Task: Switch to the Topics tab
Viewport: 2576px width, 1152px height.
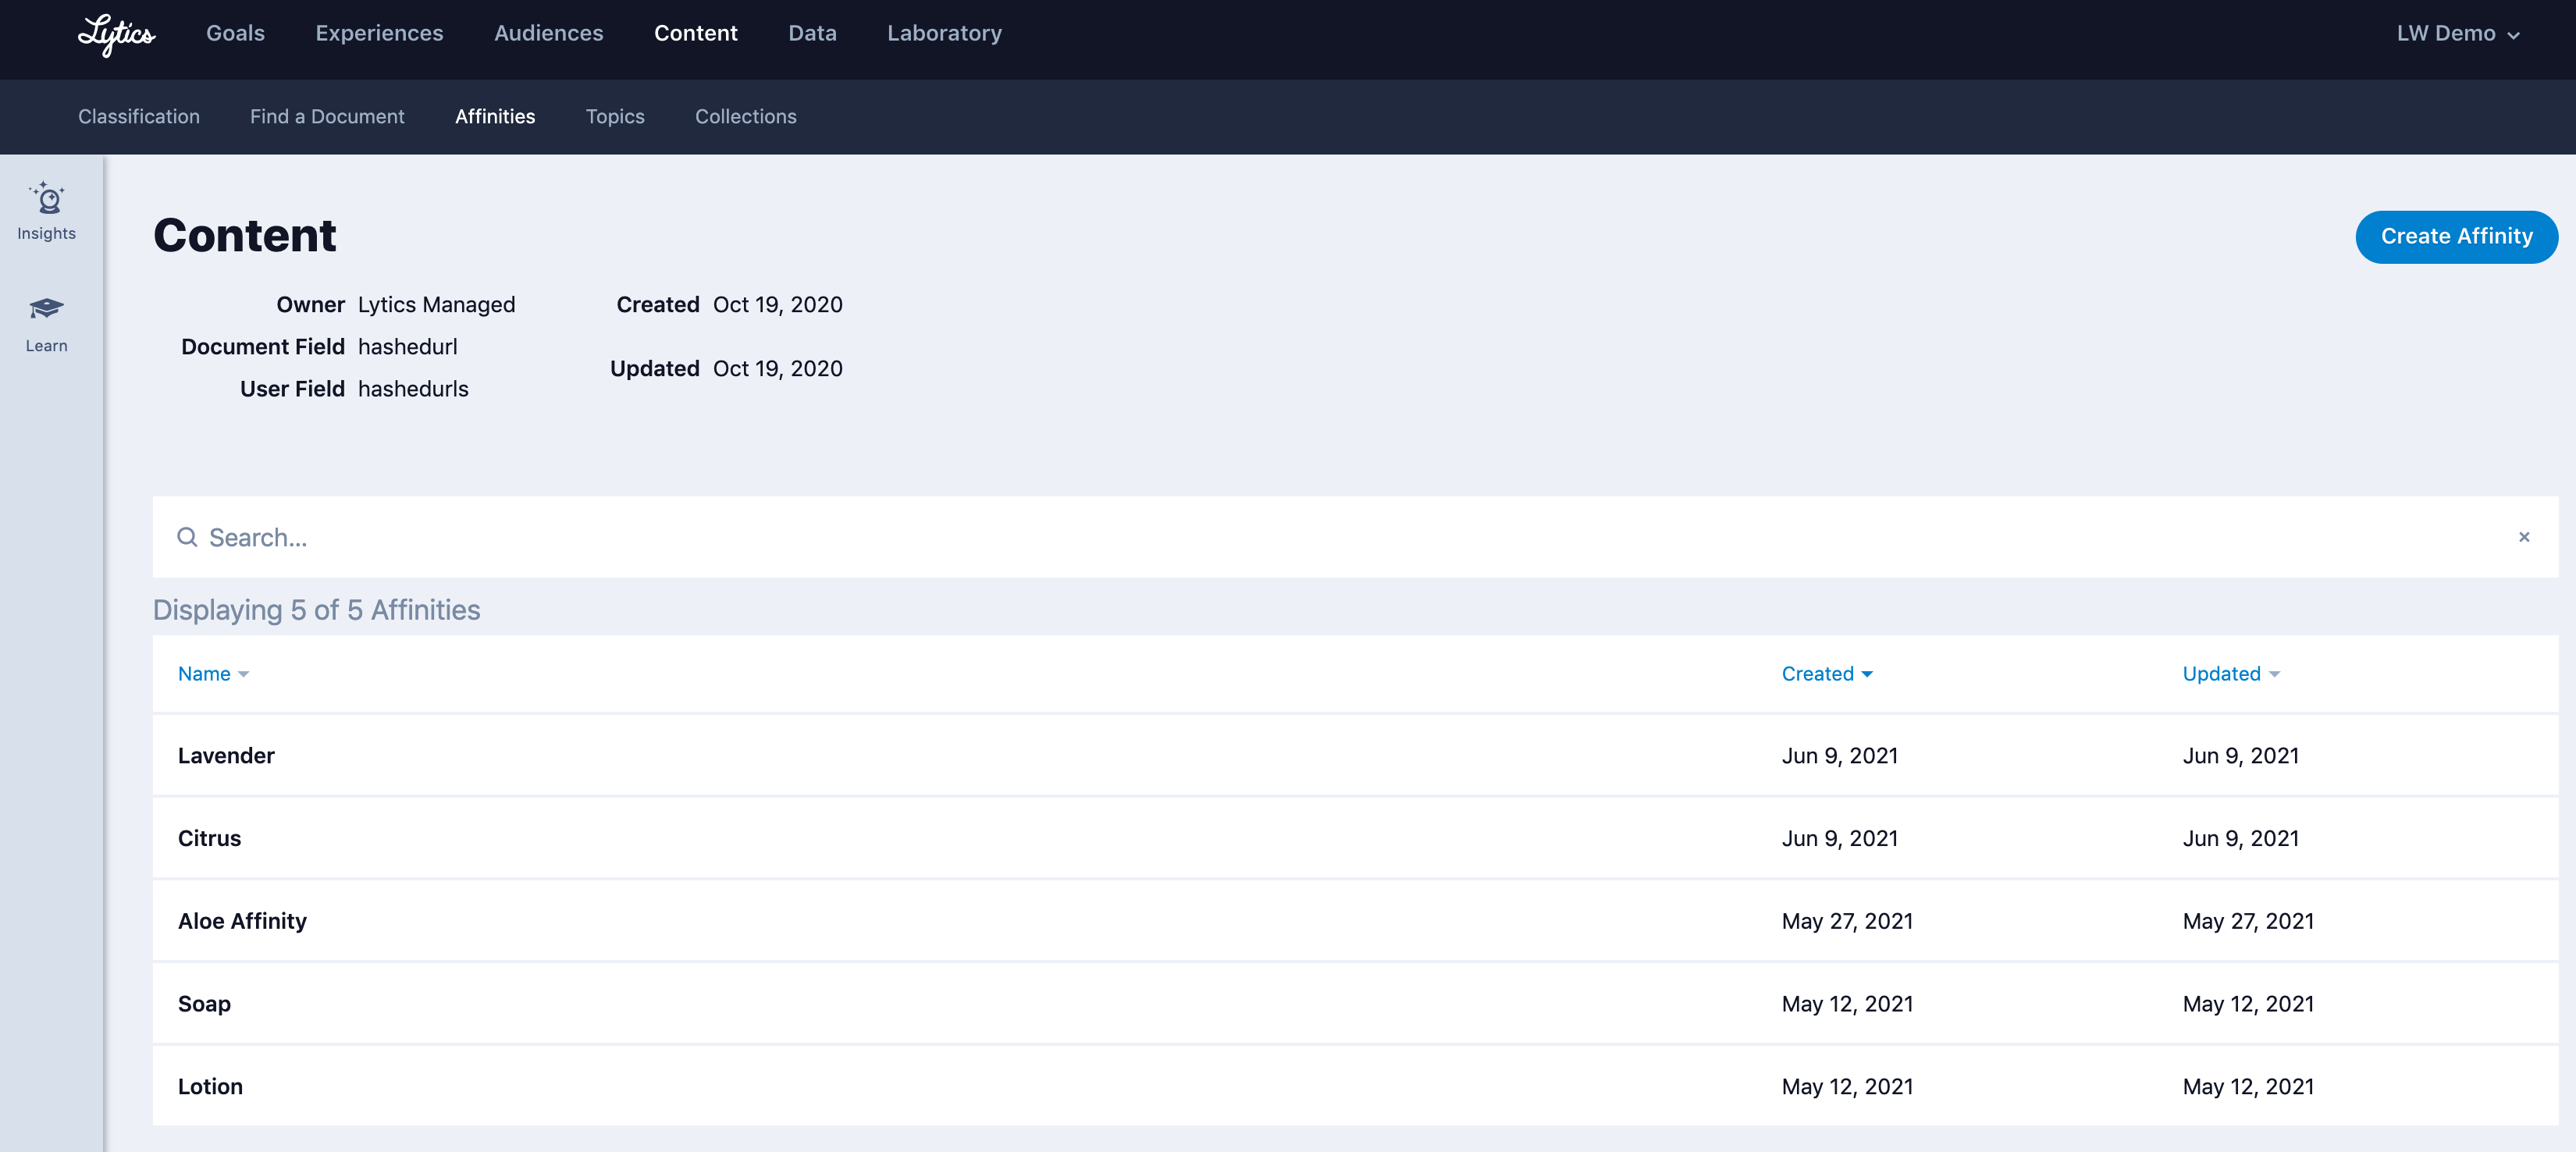Action: pyautogui.click(x=615, y=117)
